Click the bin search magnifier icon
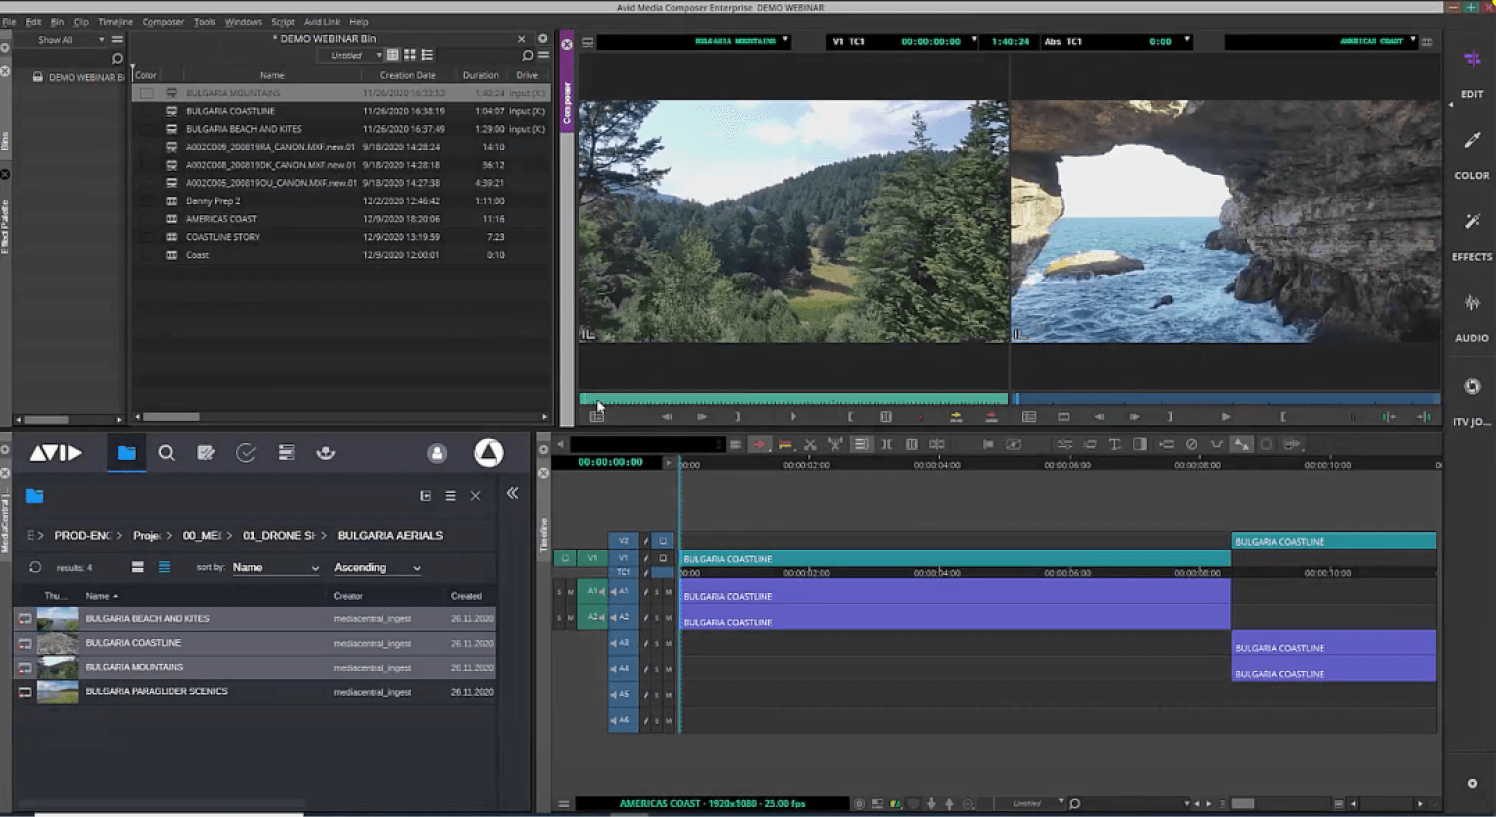The height and width of the screenshot is (817, 1496). (528, 55)
